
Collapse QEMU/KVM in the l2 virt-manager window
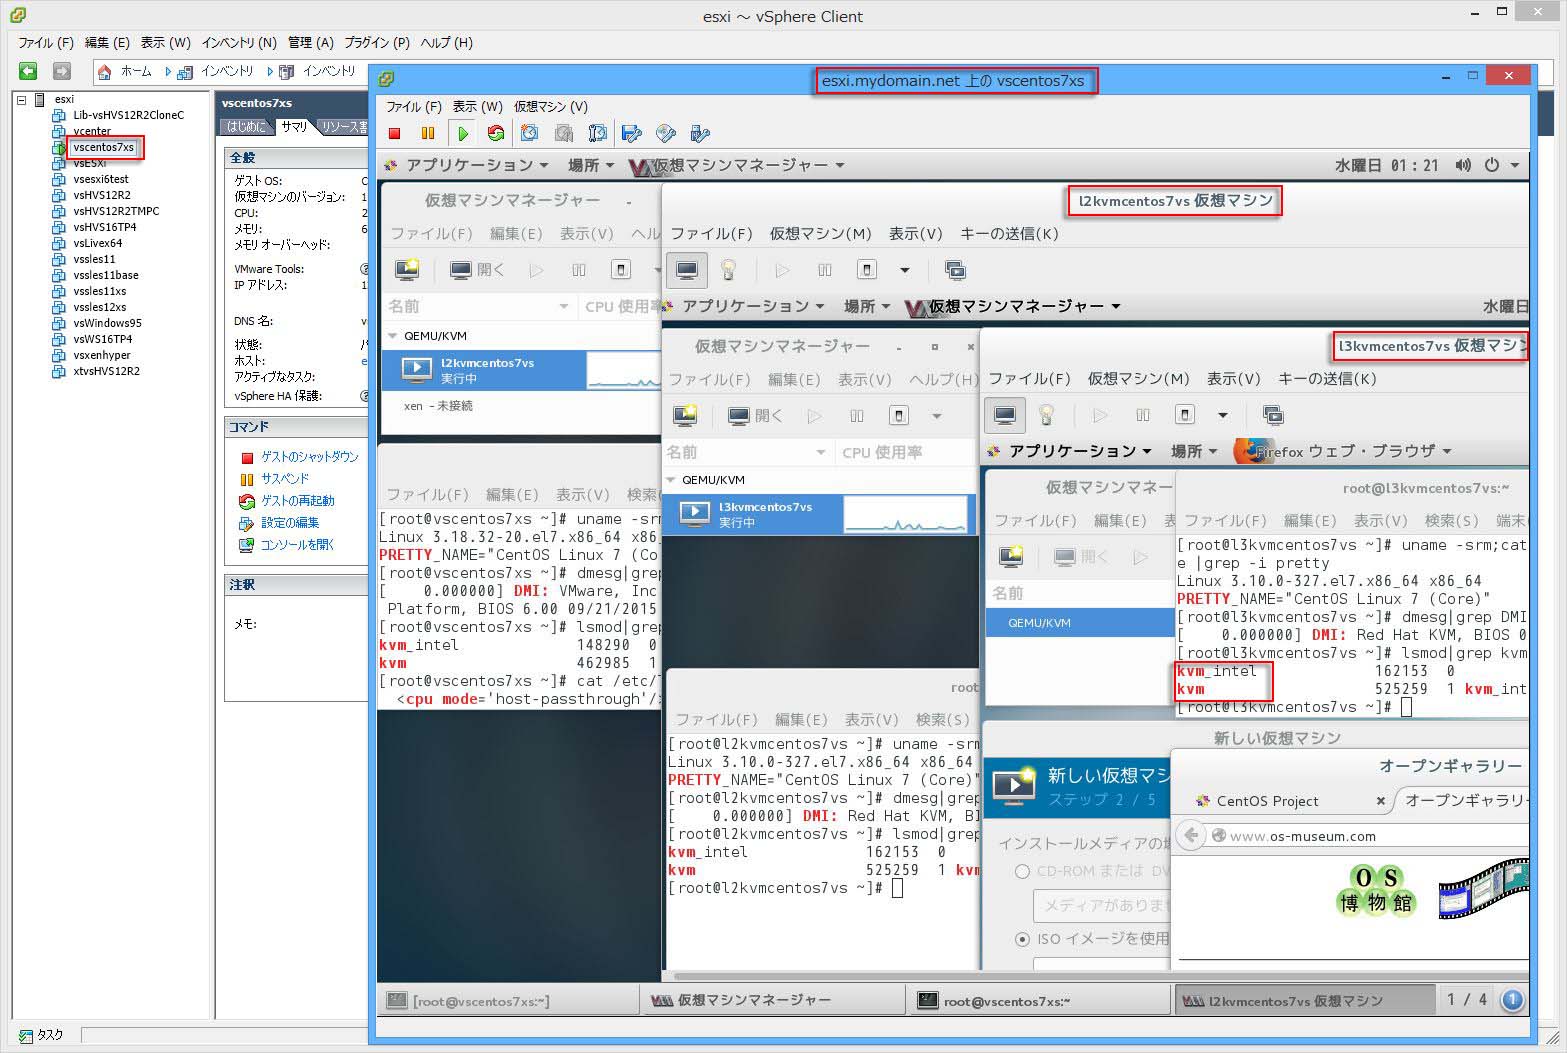pyautogui.click(x=671, y=480)
